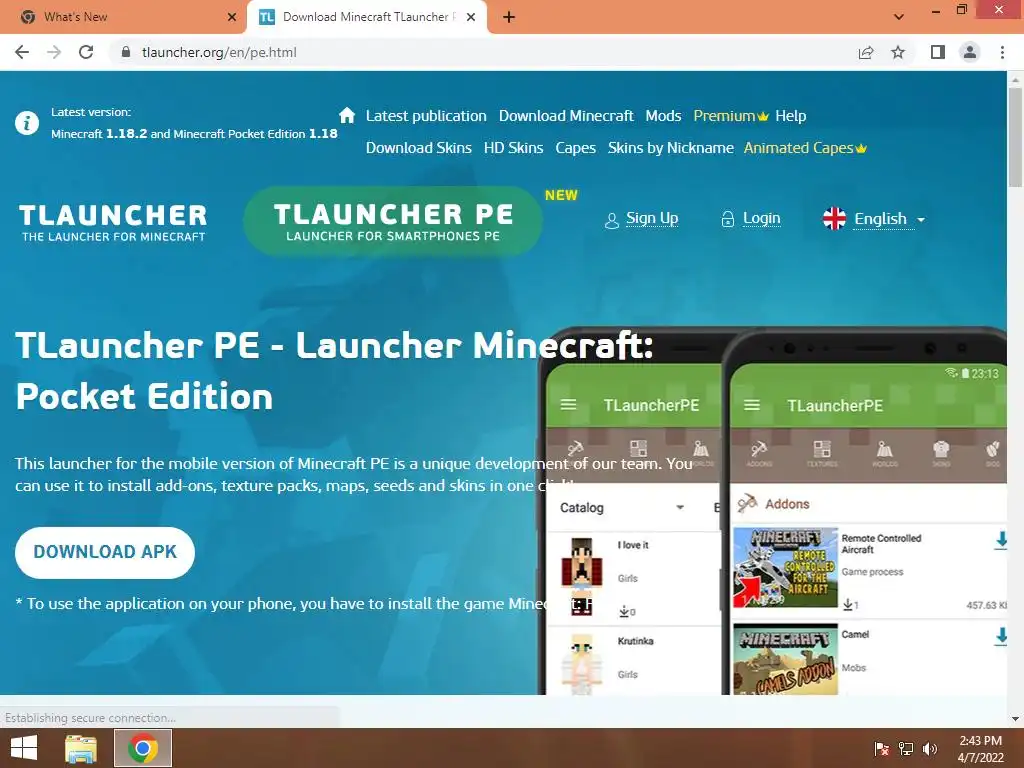This screenshot has height=768, width=1024.
Task: Open Skins by Nickname link
Action: tap(671, 148)
